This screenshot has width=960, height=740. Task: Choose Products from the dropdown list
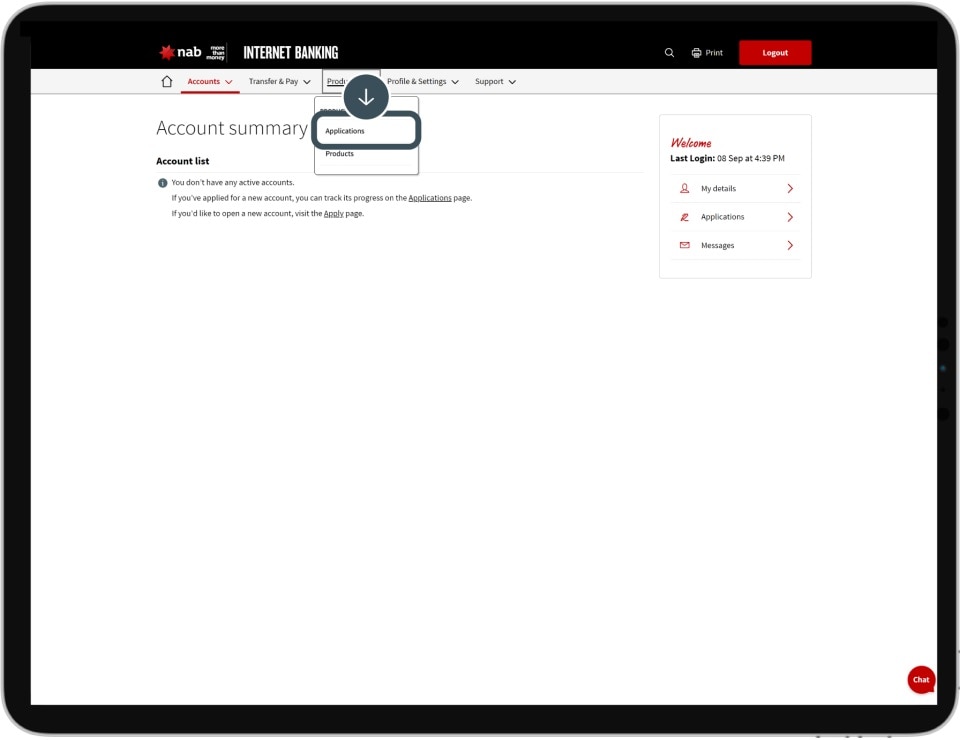pyautogui.click(x=340, y=154)
